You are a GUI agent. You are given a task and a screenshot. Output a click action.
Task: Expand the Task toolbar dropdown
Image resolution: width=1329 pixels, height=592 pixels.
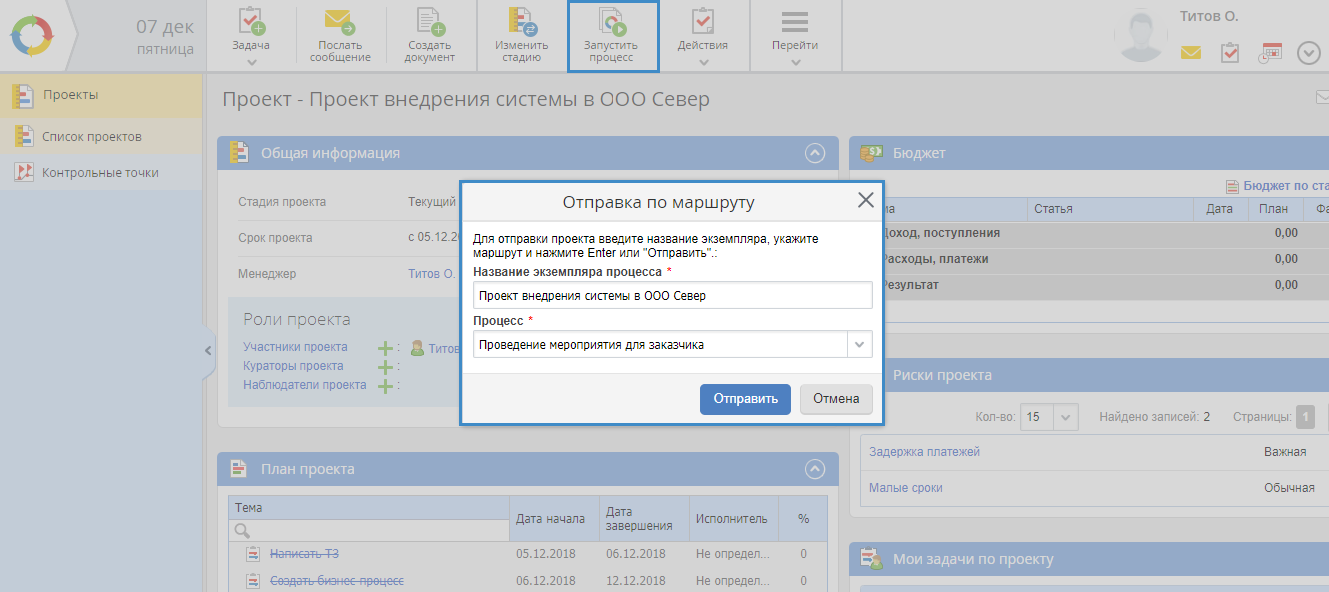[x=251, y=62]
